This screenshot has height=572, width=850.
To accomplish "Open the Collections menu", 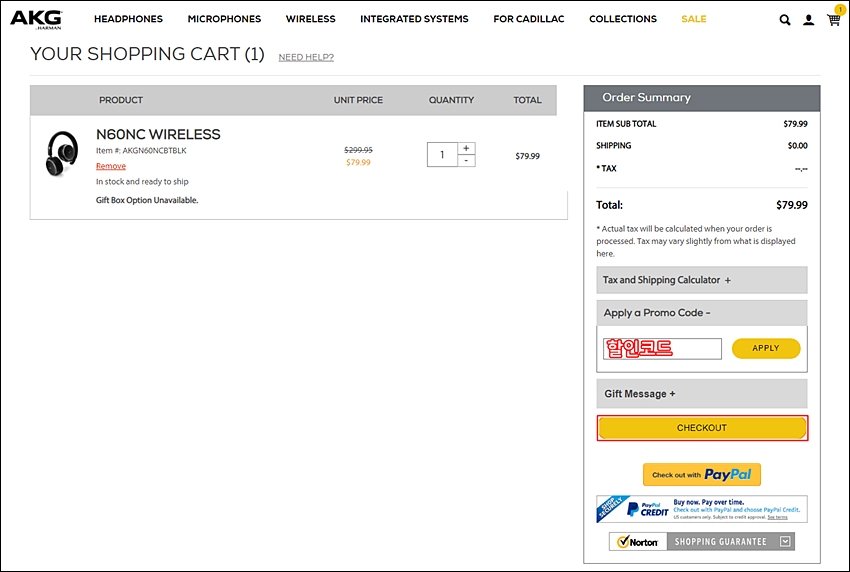I will point(623,19).
